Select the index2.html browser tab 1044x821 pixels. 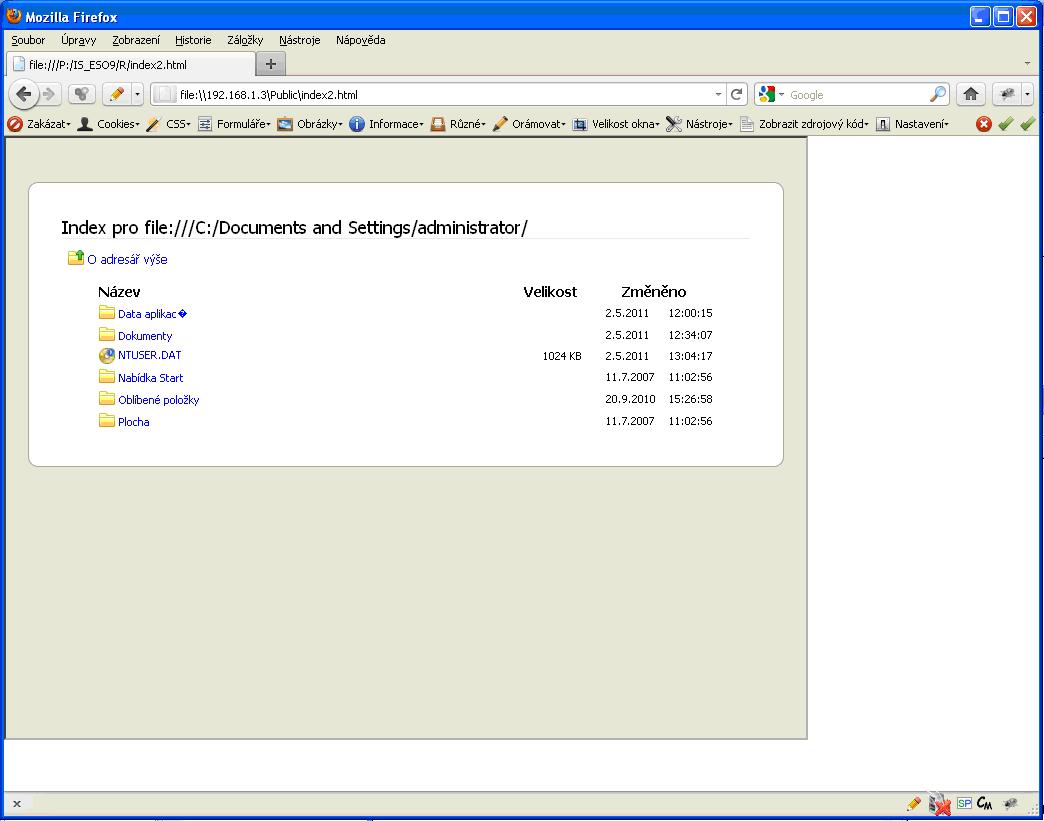[130, 65]
